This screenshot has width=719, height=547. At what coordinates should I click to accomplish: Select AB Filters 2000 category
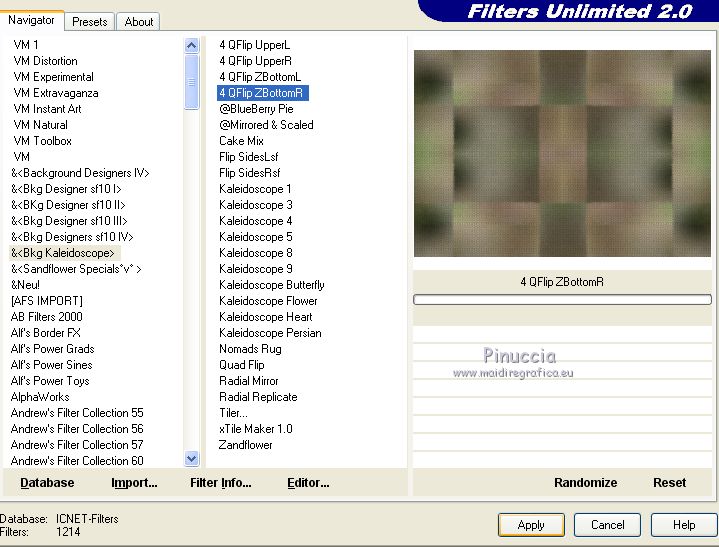pyautogui.click(x=46, y=317)
